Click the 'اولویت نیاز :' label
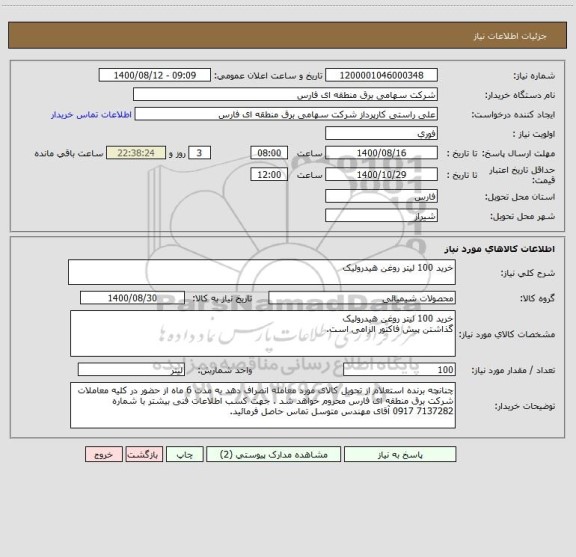Screen dimensions: 576x557 [534, 134]
